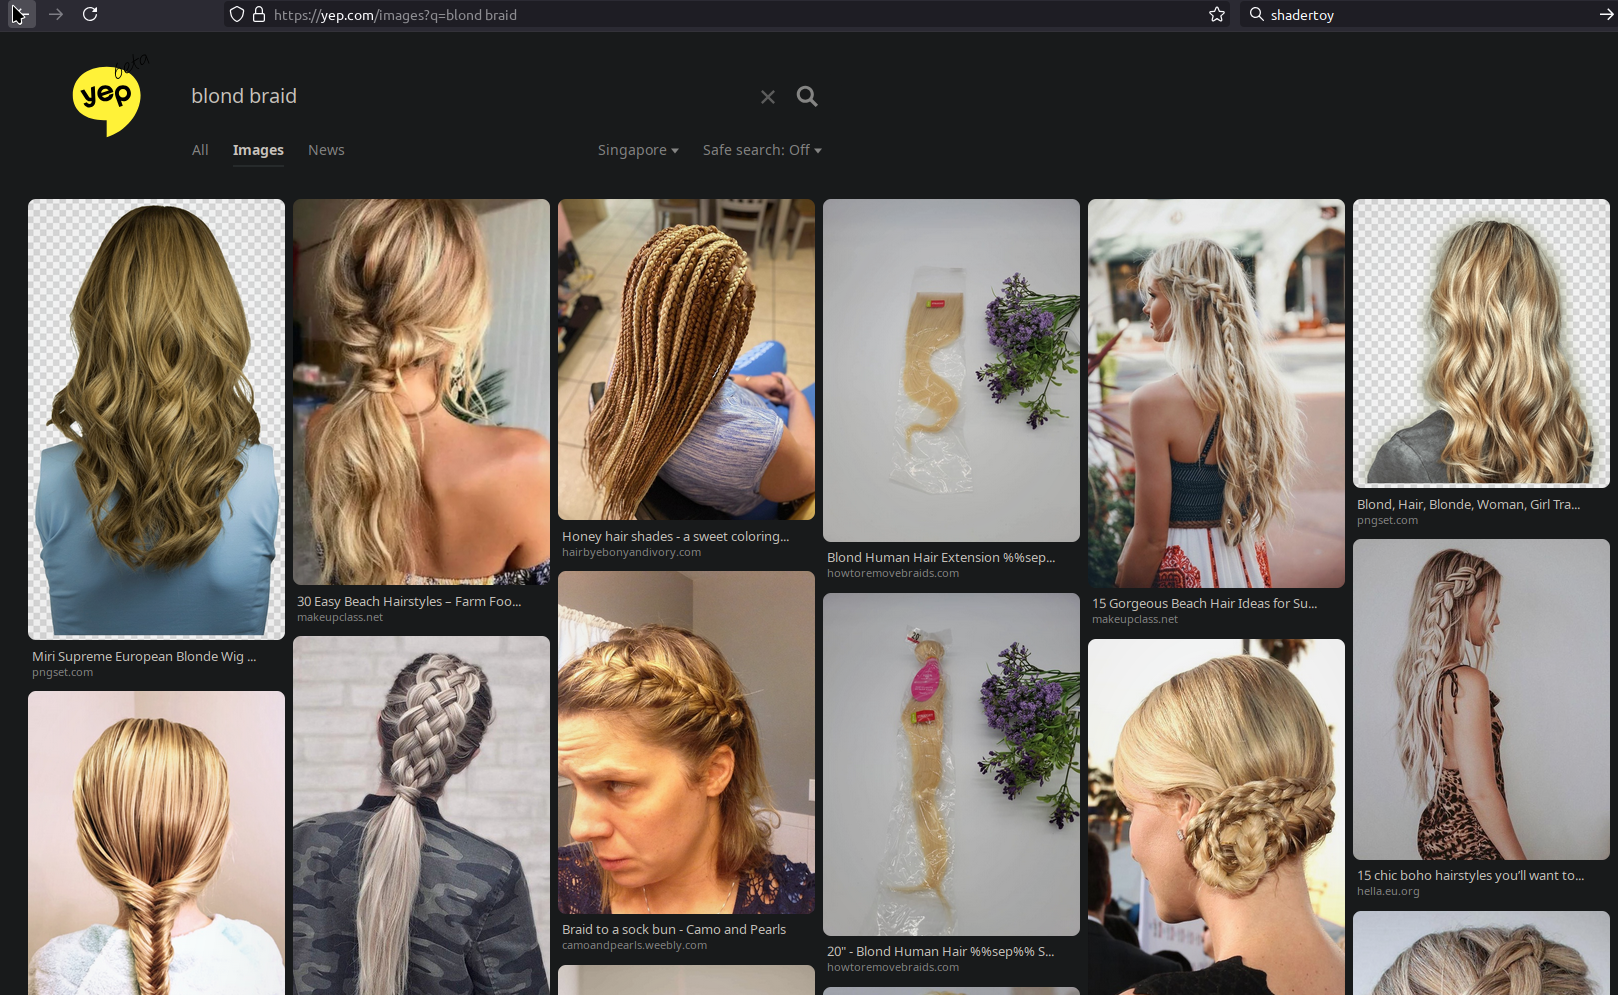Viewport: 1618px width, 995px height.
Task: Open the braided low bun image
Action: click(1216, 817)
